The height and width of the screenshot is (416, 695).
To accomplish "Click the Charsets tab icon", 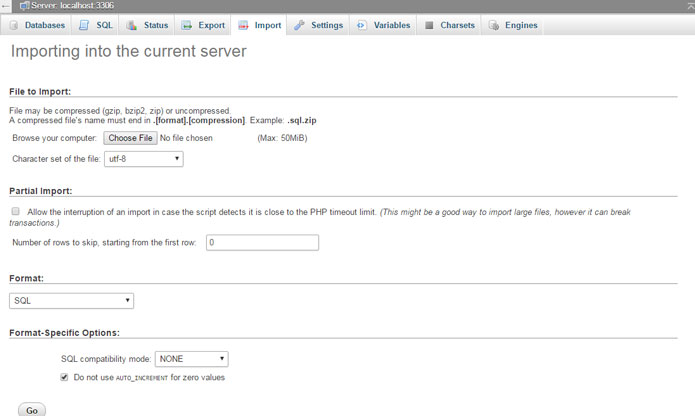I will click(429, 25).
